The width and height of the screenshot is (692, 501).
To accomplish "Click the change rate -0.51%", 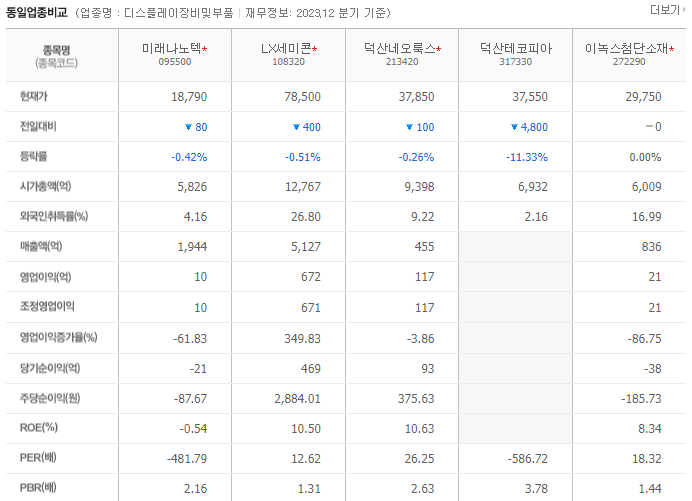I will pos(302,157).
